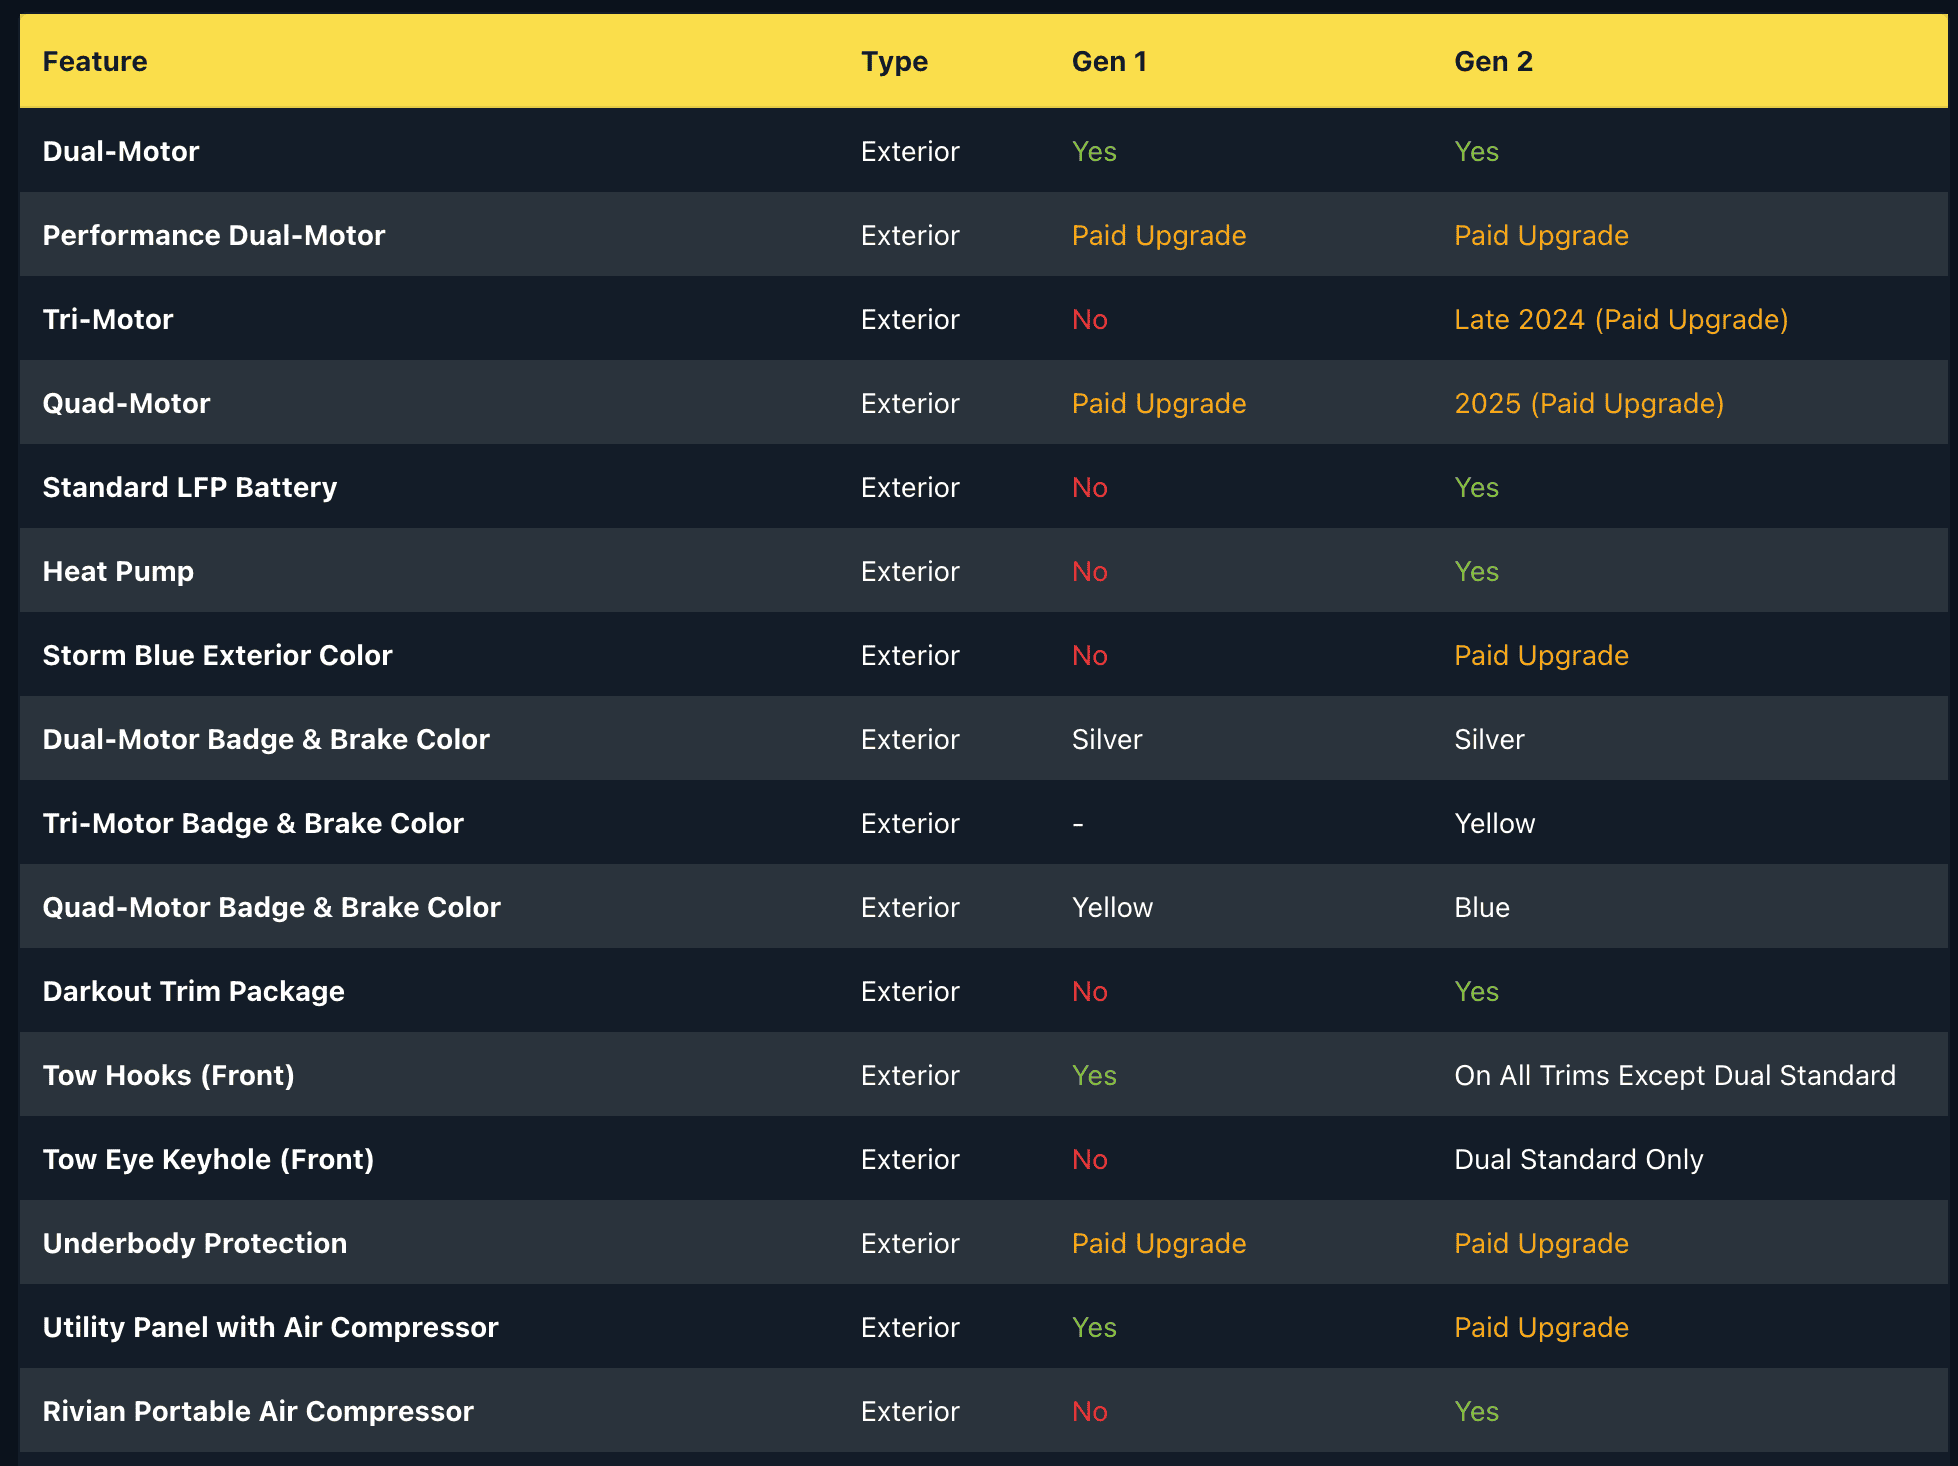The height and width of the screenshot is (1466, 1958).
Task: Select 'Exterior' type in Quad-Motor row
Action: pyautogui.click(x=910, y=403)
